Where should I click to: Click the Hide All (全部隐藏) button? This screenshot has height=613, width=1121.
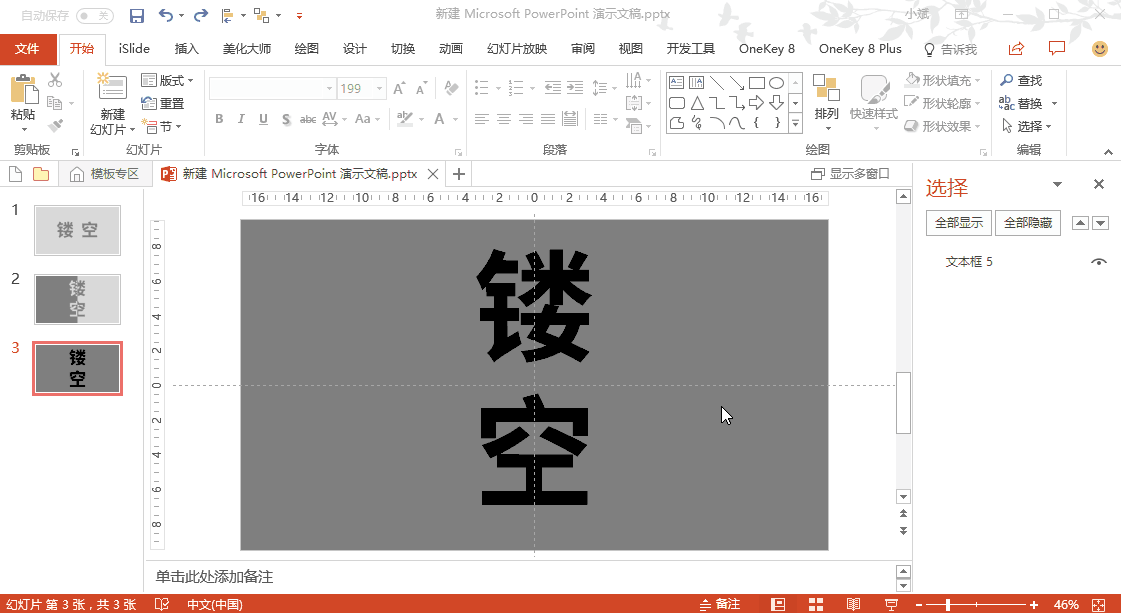pyautogui.click(x=1027, y=223)
